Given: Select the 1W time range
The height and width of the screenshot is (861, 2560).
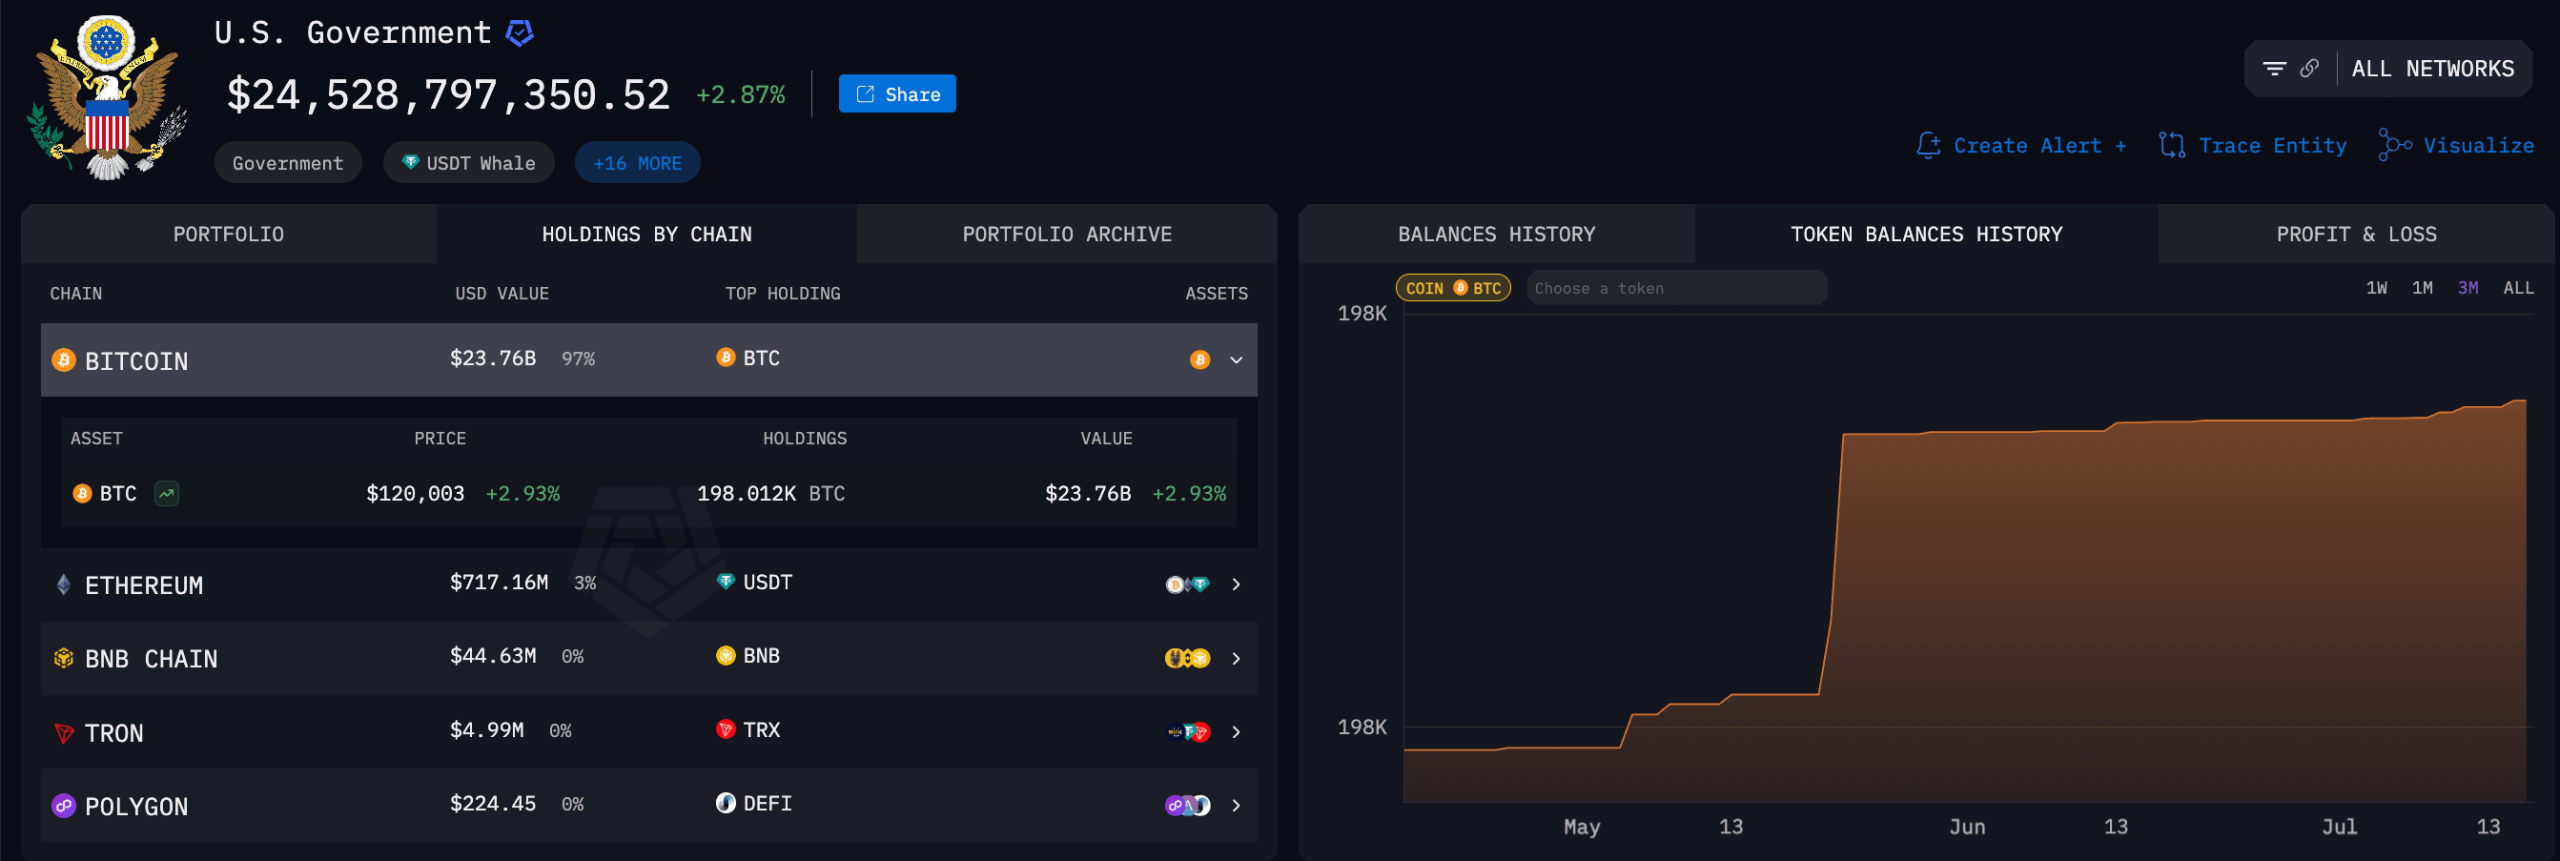Looking at the screenshot, I should click(x=2376, y=288).
